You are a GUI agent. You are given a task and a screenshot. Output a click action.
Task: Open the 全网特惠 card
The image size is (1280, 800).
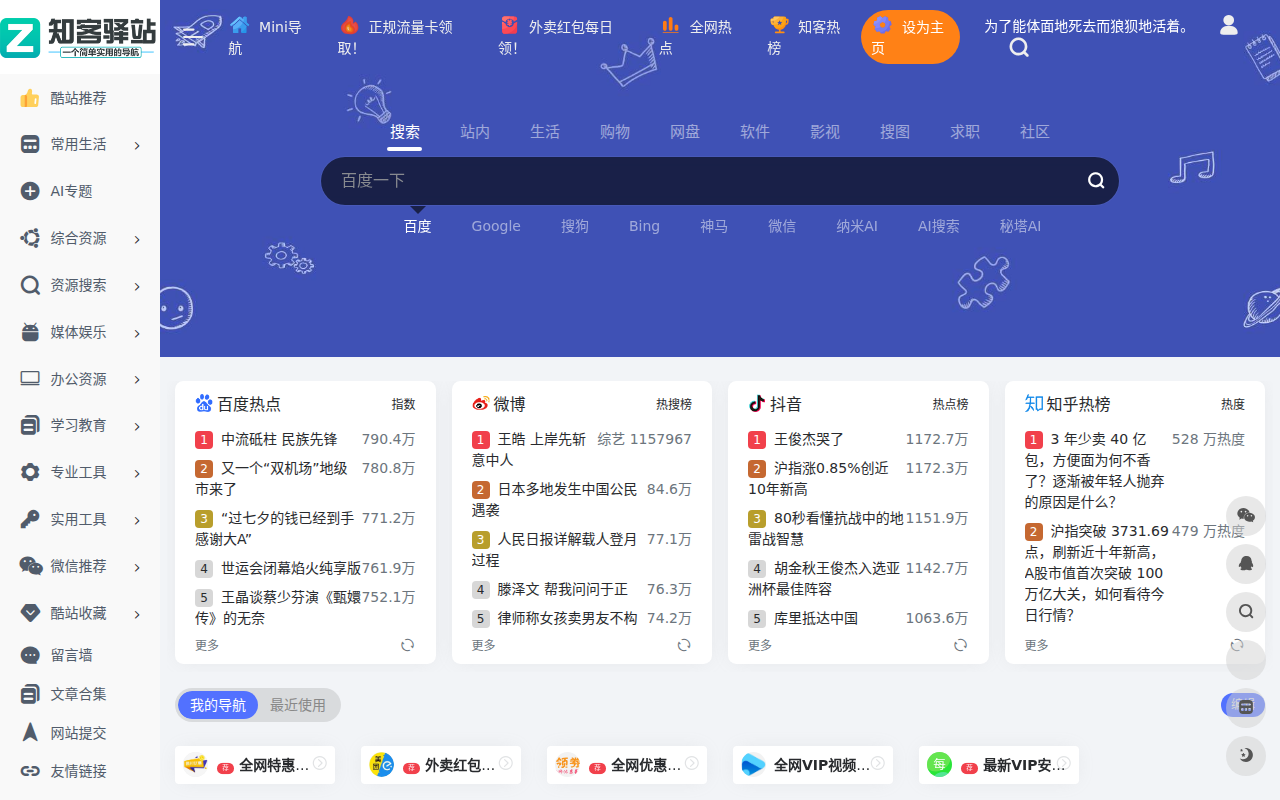coord(255,765)
